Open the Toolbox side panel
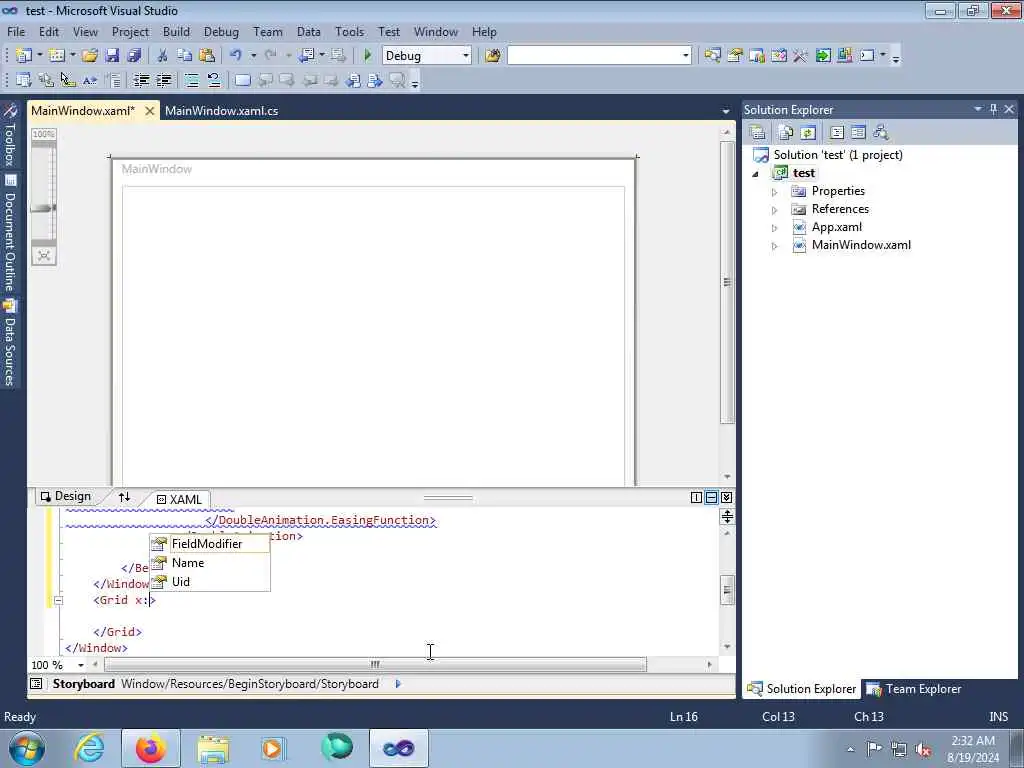Screen dimensions: 1024x768 (x=10, y=136)
